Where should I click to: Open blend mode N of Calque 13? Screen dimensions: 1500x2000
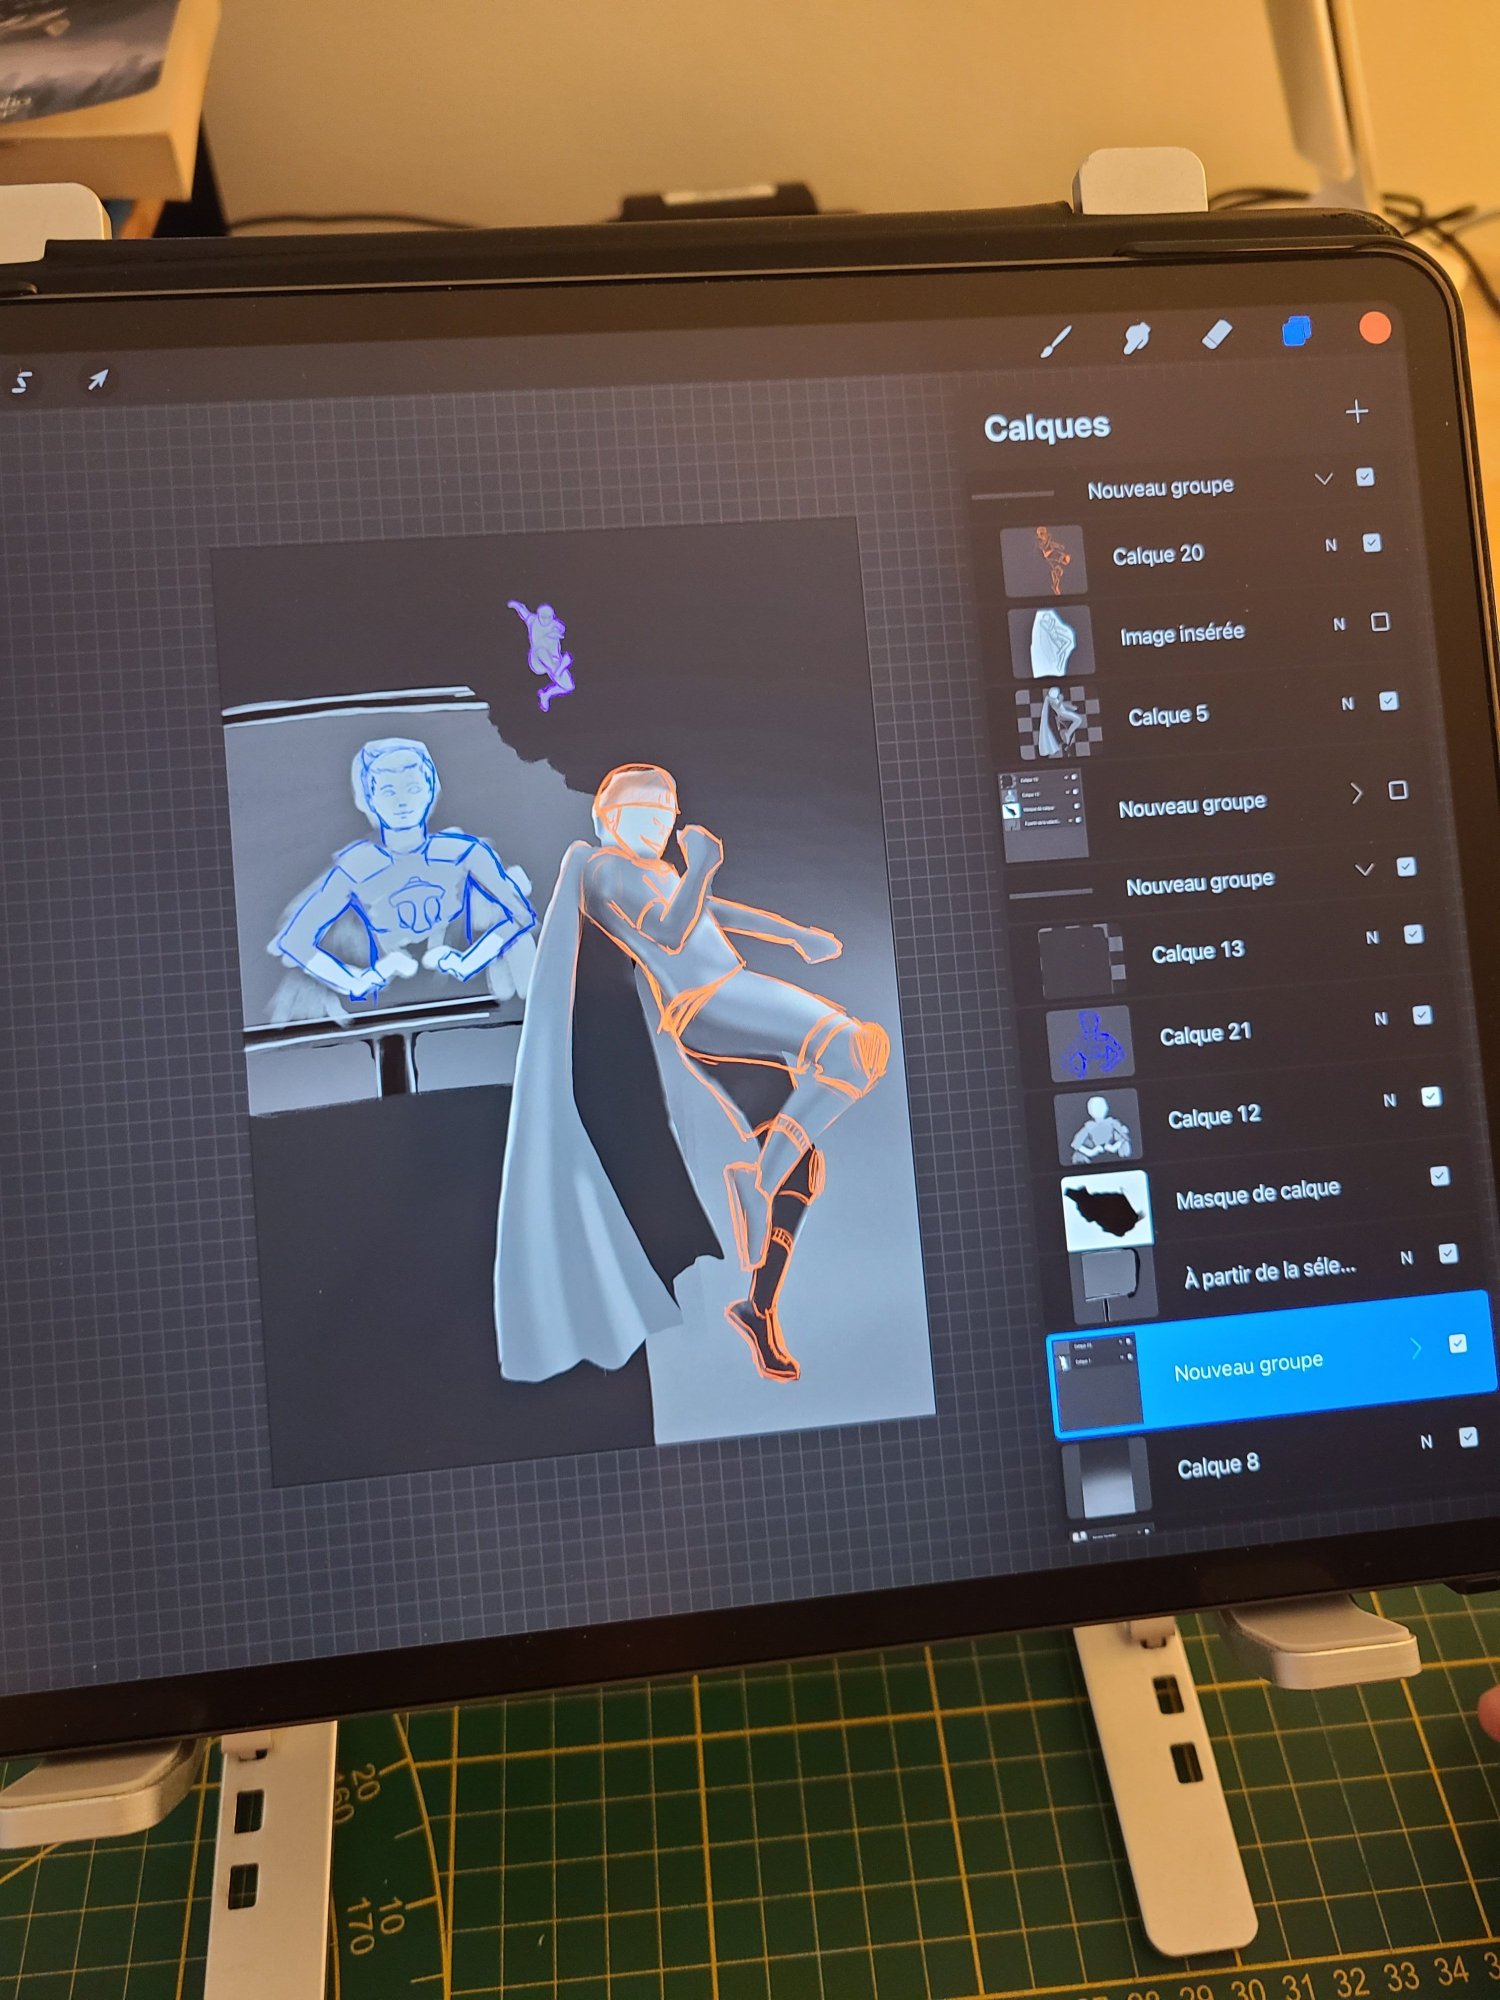point(1372,938)
